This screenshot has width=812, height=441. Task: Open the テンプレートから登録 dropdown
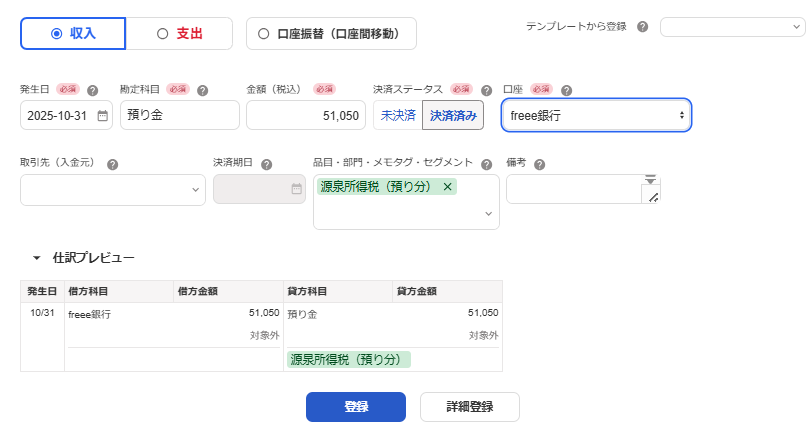733,27
